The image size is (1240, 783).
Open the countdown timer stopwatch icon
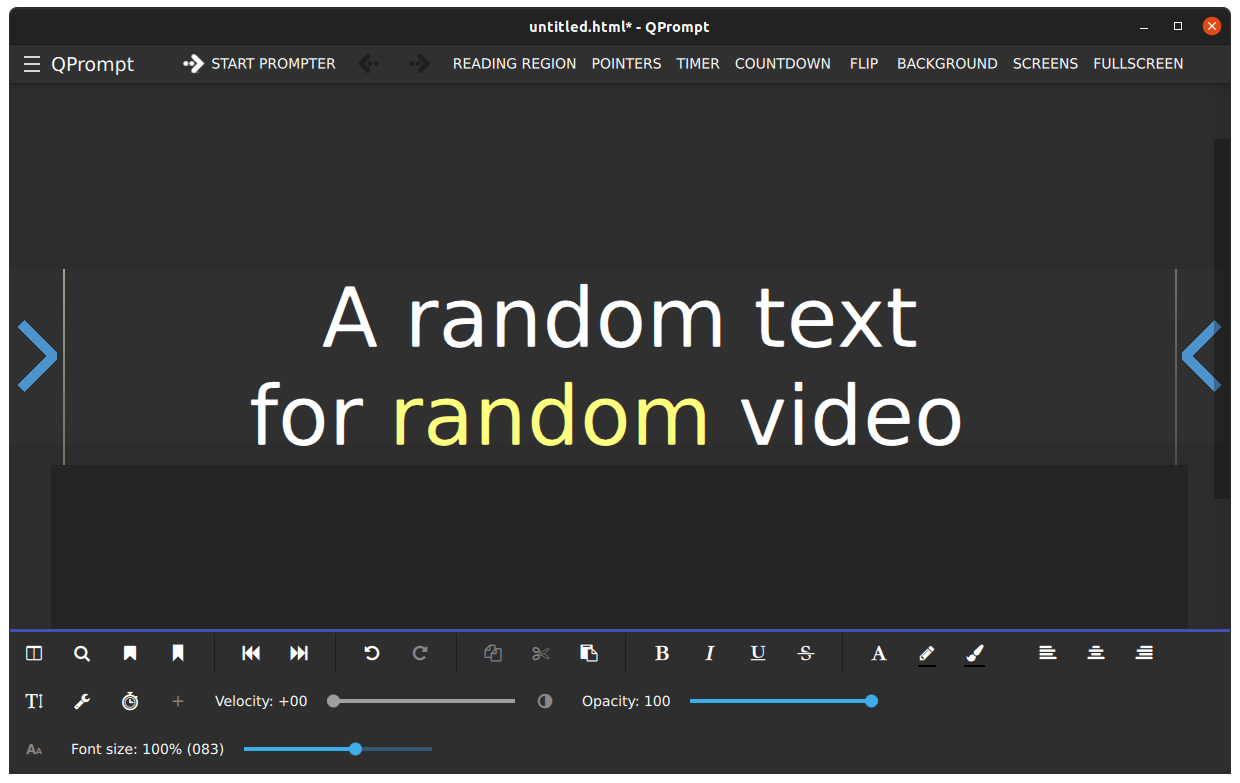pos(130,701)
